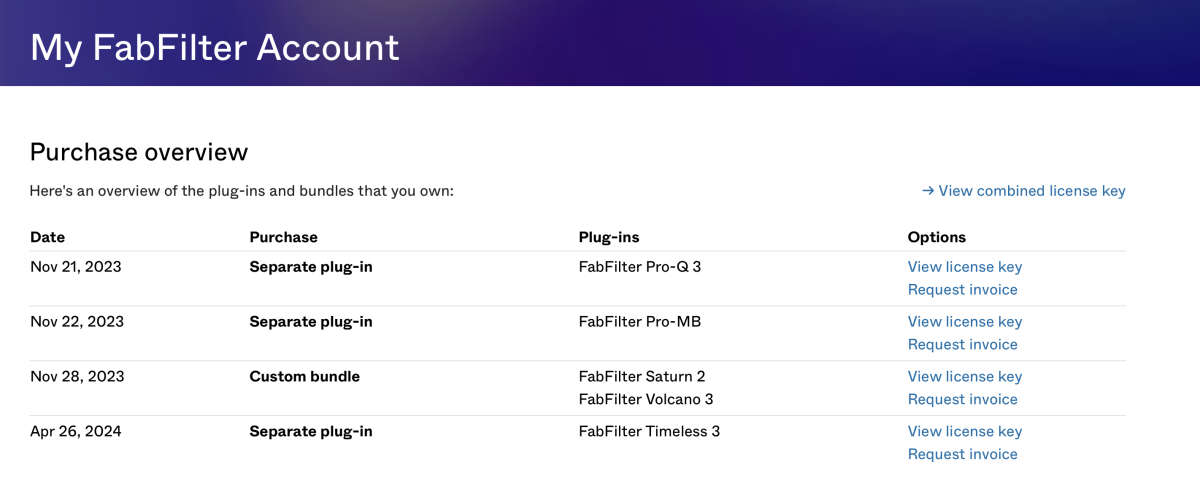The image size is (1200, 492).
Task: View license key for FabFilter Pro-Q 3
Action: click(965, 267)
